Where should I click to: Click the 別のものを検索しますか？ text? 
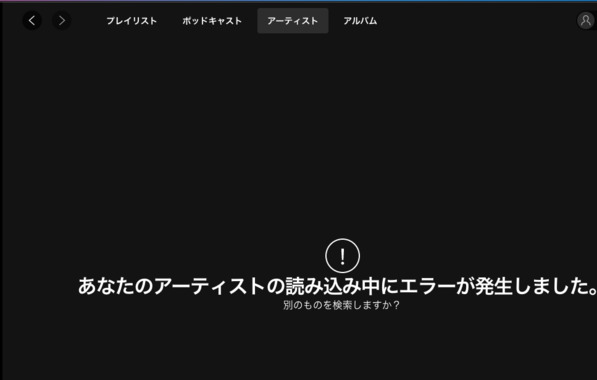coord(341,305)
